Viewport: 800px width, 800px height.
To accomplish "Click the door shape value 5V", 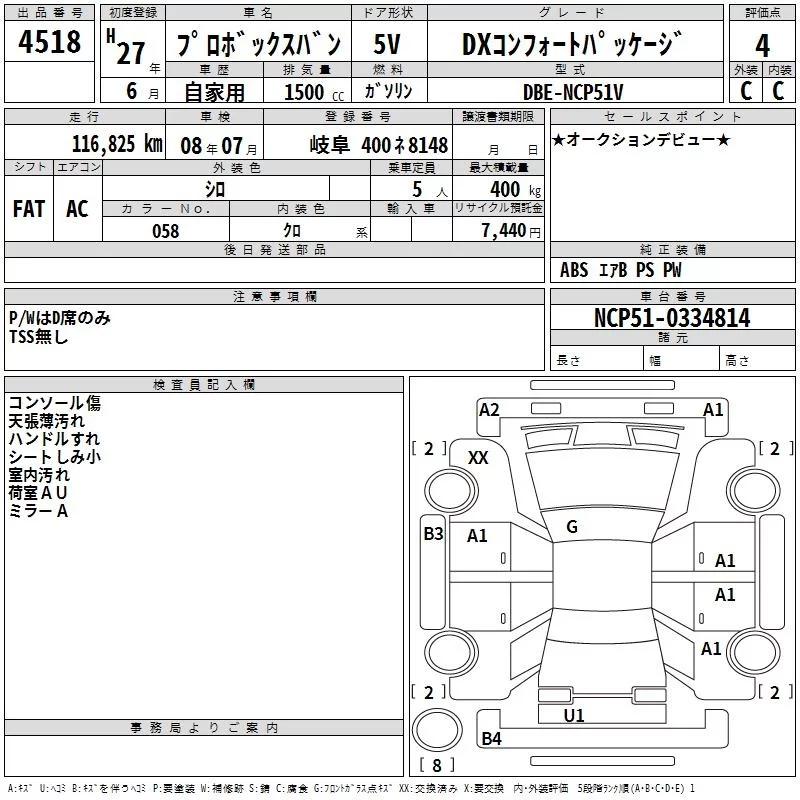I will 387,44.
